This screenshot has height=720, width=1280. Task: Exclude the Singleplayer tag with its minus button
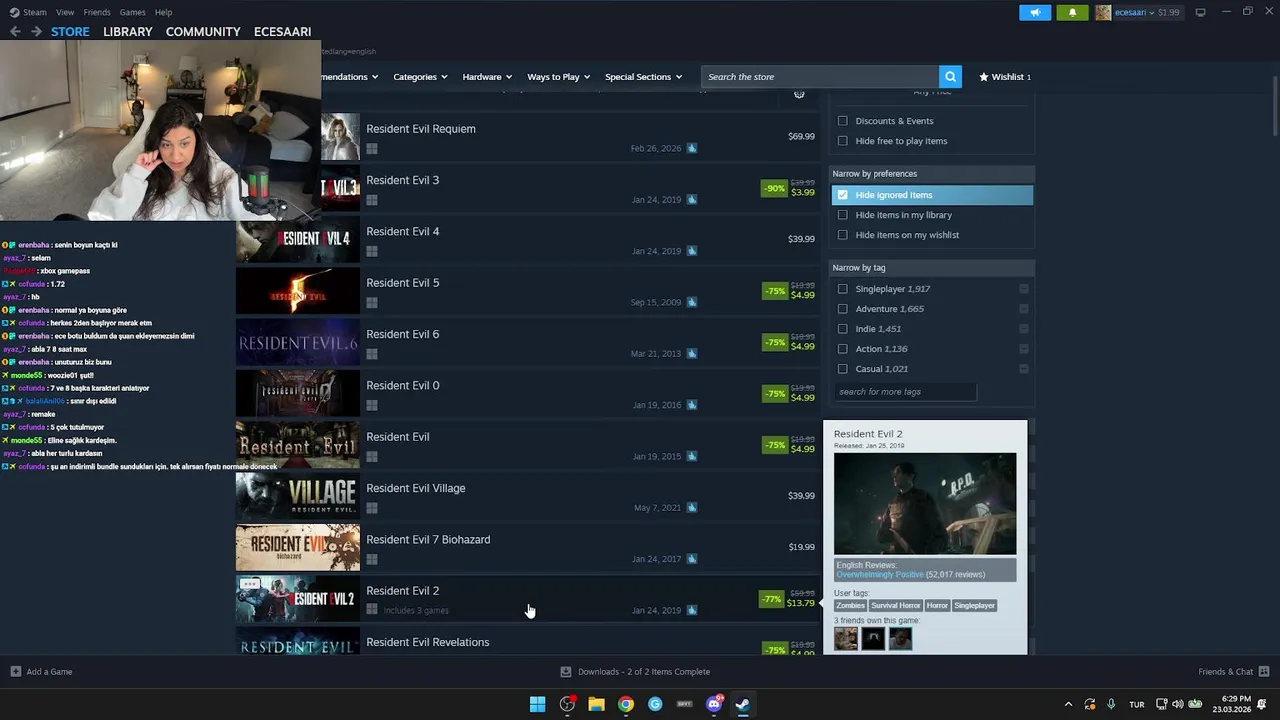click(1024, 289)
